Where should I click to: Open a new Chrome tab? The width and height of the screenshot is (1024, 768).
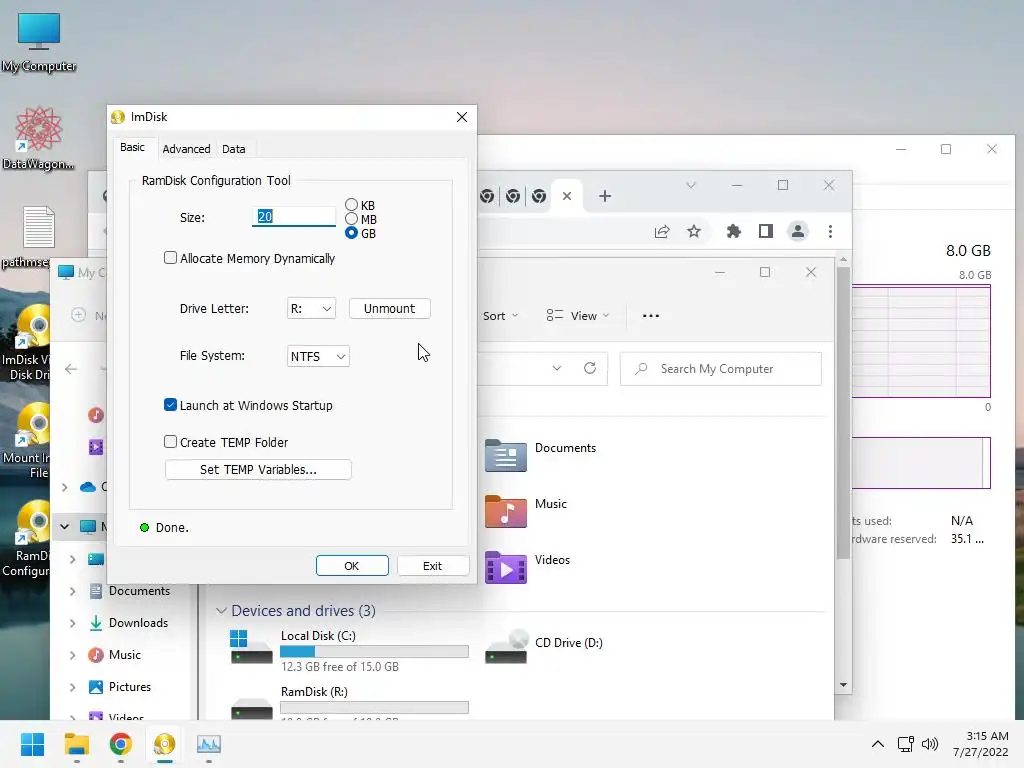tap(605, 196)
